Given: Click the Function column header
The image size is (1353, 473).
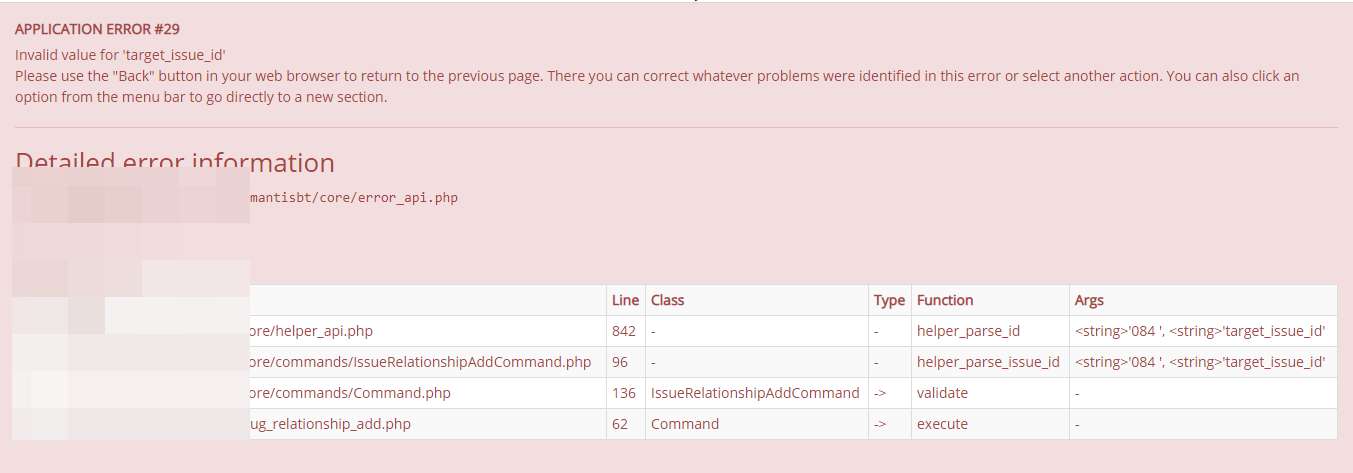Looking at the screenshot, I should point(945,300).
